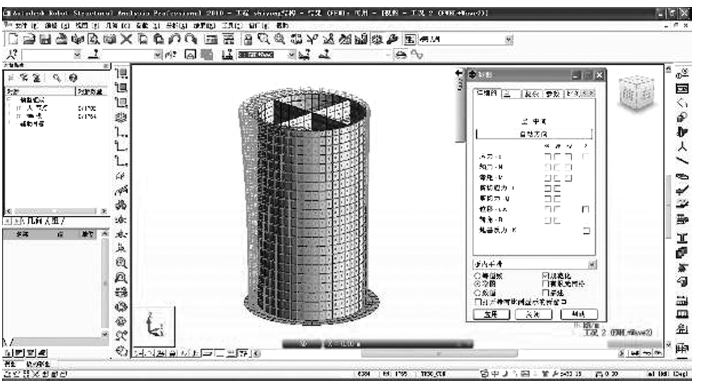Toggle the checked checkbox beside radio buttons
Viewport: 701px width, 388px height.
pyautogui.click(x=545, y=275)
